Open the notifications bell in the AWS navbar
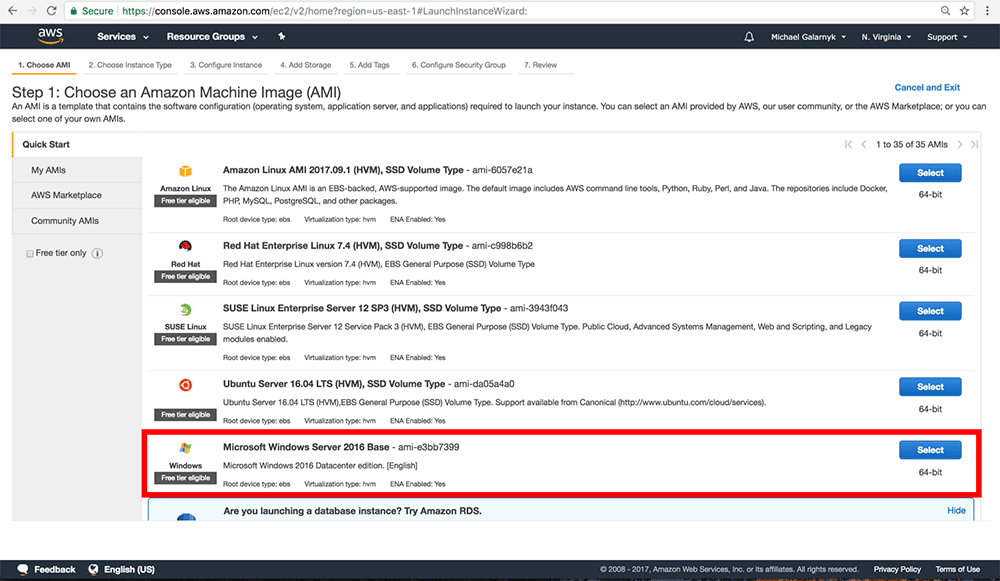 pyautogui.click(x=749, y=36)
